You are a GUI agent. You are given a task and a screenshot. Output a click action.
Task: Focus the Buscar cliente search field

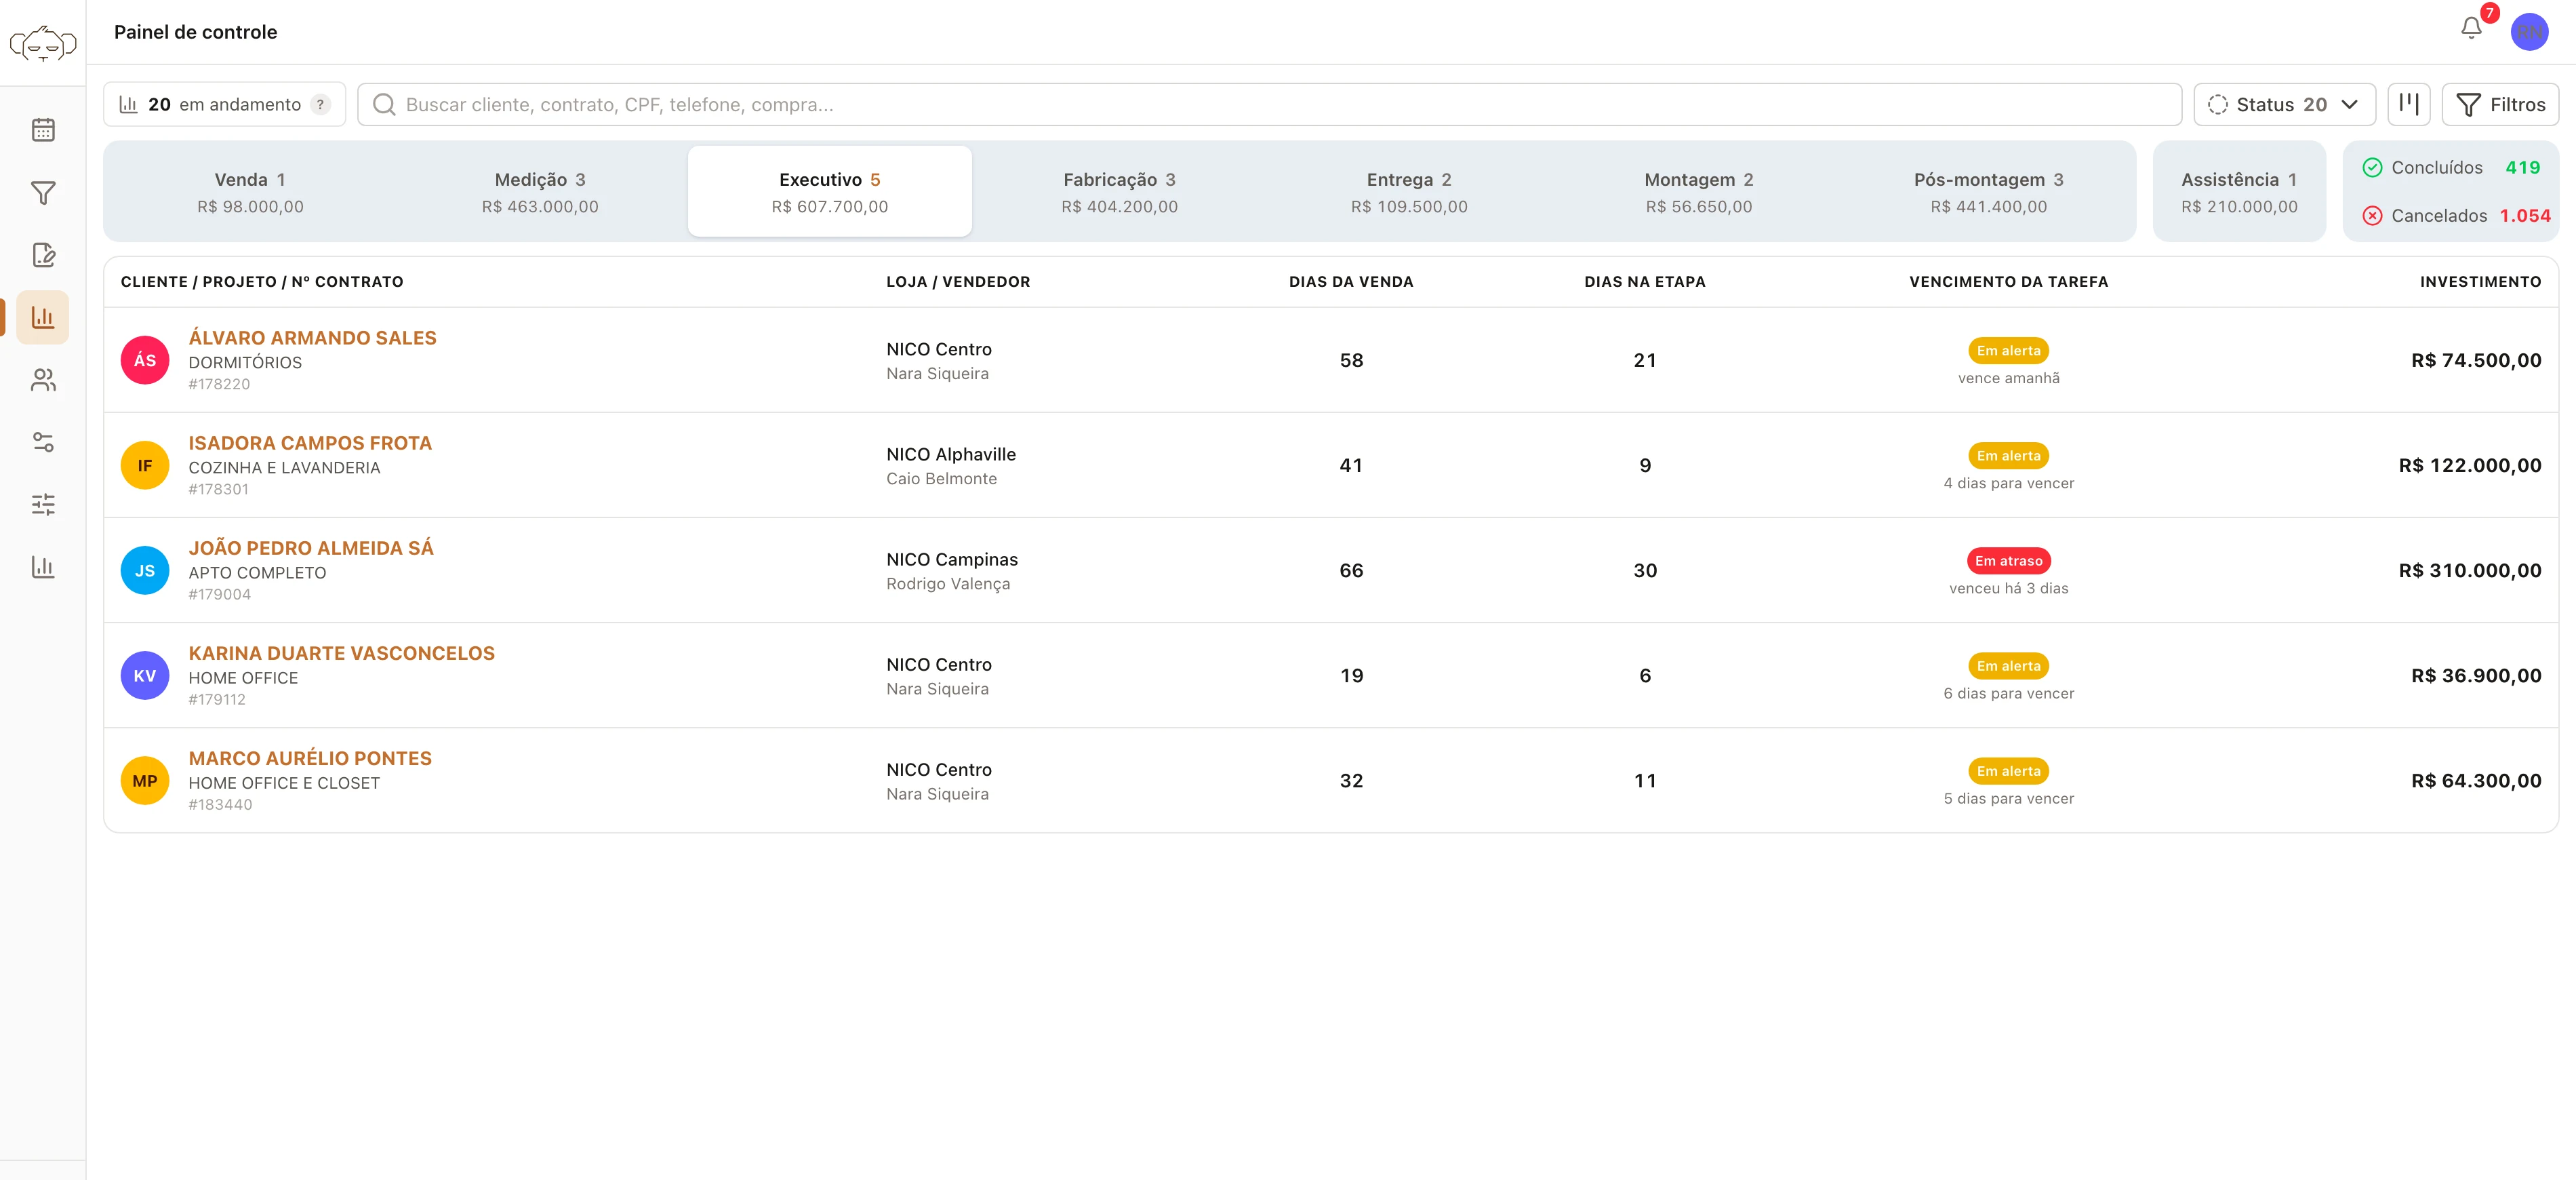(1269, 104)
